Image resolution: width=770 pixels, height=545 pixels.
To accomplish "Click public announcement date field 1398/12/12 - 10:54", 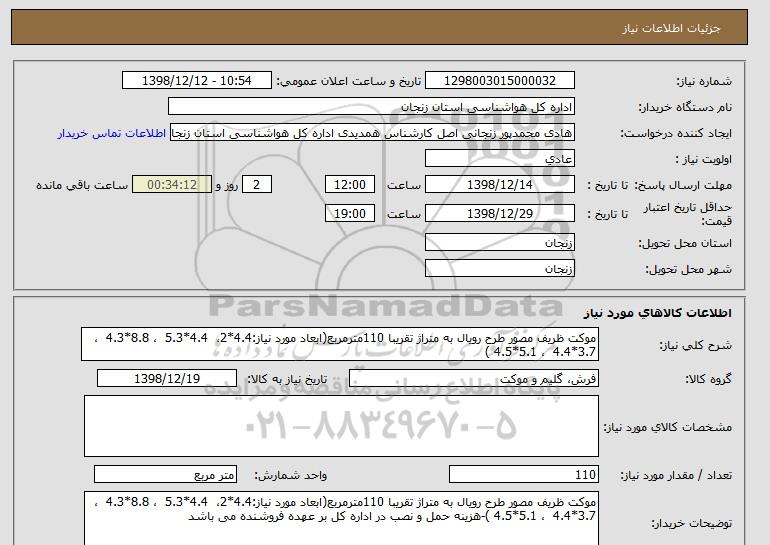I will 196,81.
